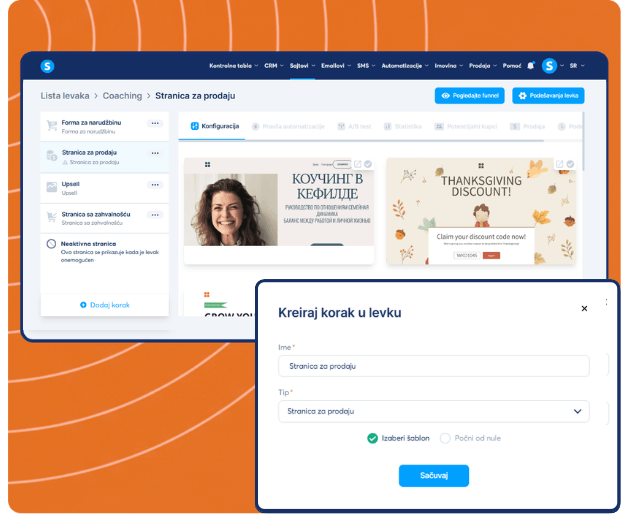This screenshot has width=625, height=516.
Task: Select the Počni od nule radio option
Action: [x=445, y=438]
